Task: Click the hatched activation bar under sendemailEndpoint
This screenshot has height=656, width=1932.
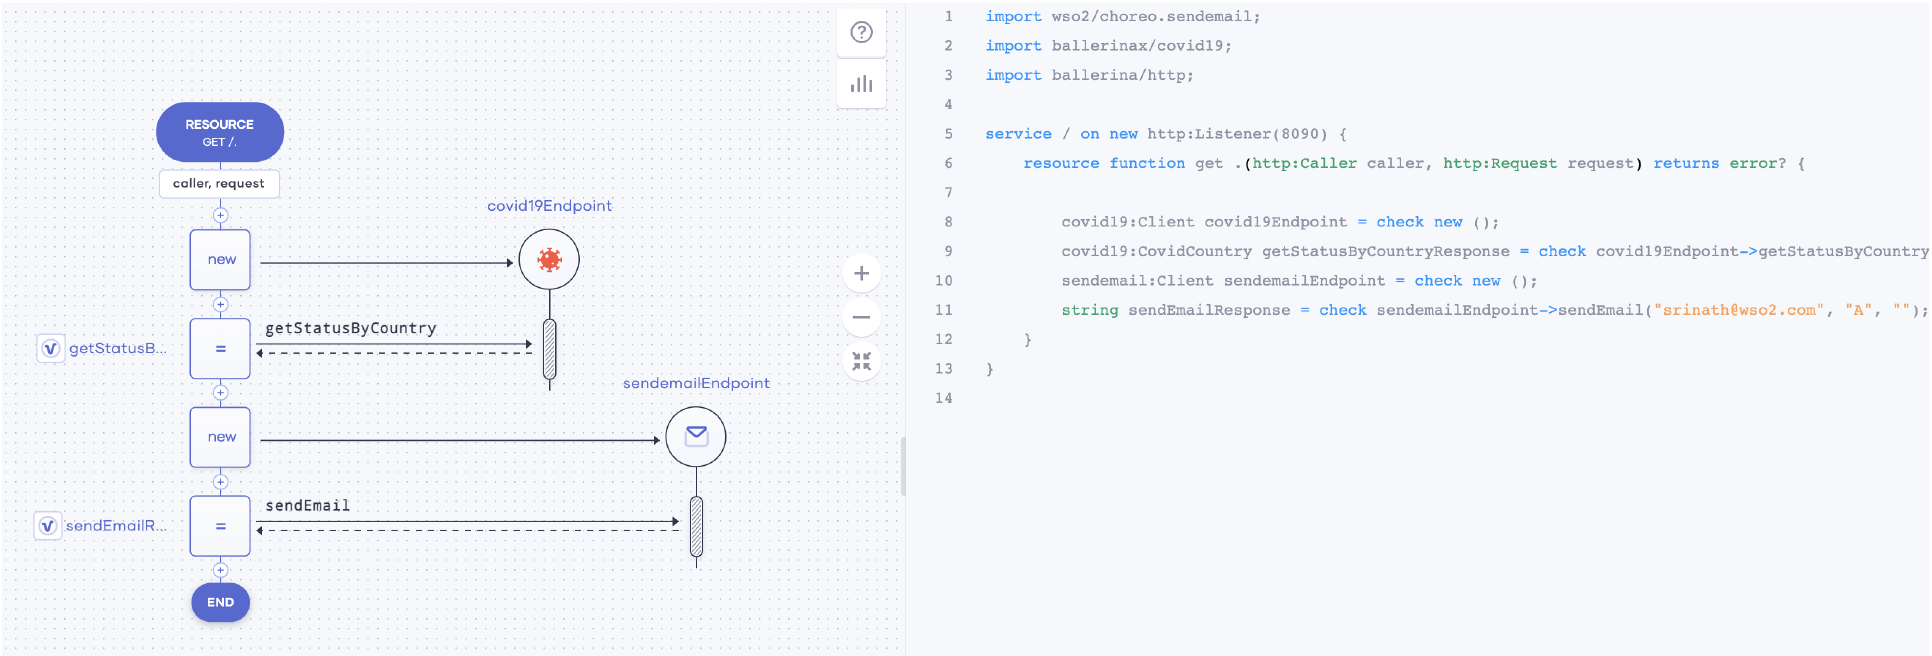Action: pyautogui.click(x=696, y=526)
